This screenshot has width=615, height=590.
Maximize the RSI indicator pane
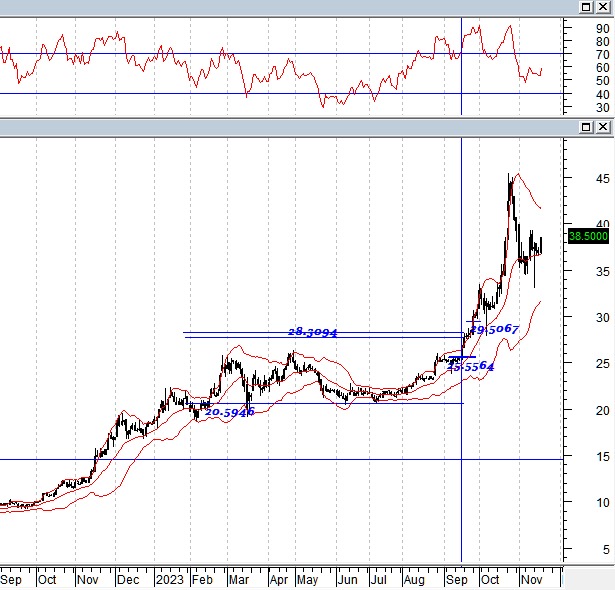pos(586,7)
